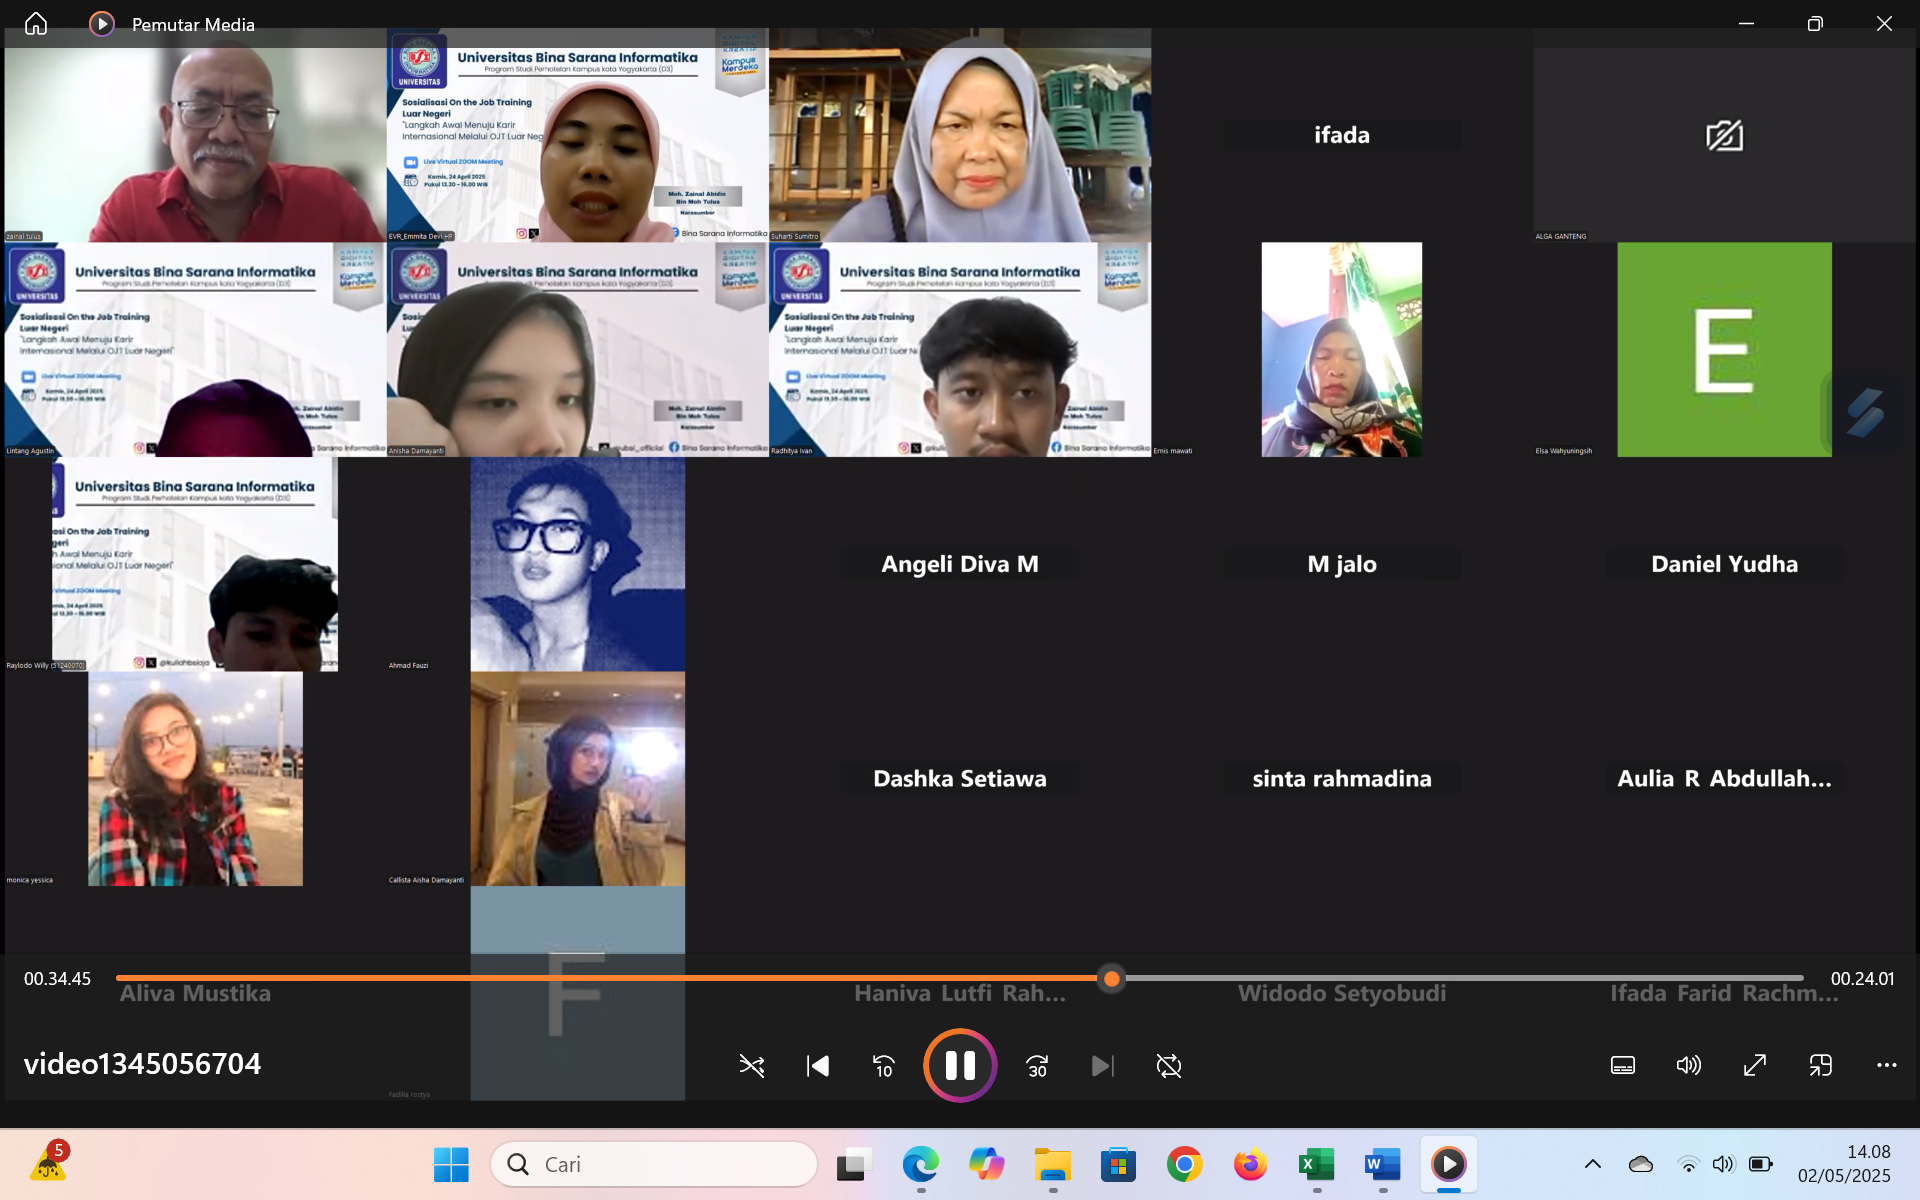The image size is (1920, 1200).
Task: Enter full screen mode
Action: pyautogui.click(x=1754, y=1066)
